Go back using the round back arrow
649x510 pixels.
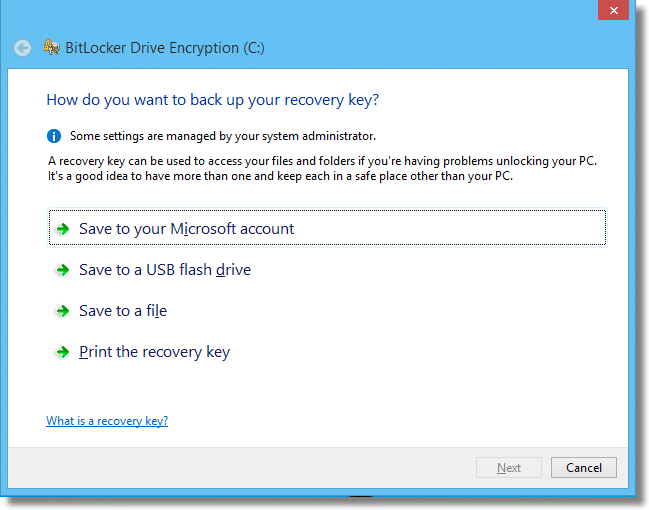coord(22,48)
